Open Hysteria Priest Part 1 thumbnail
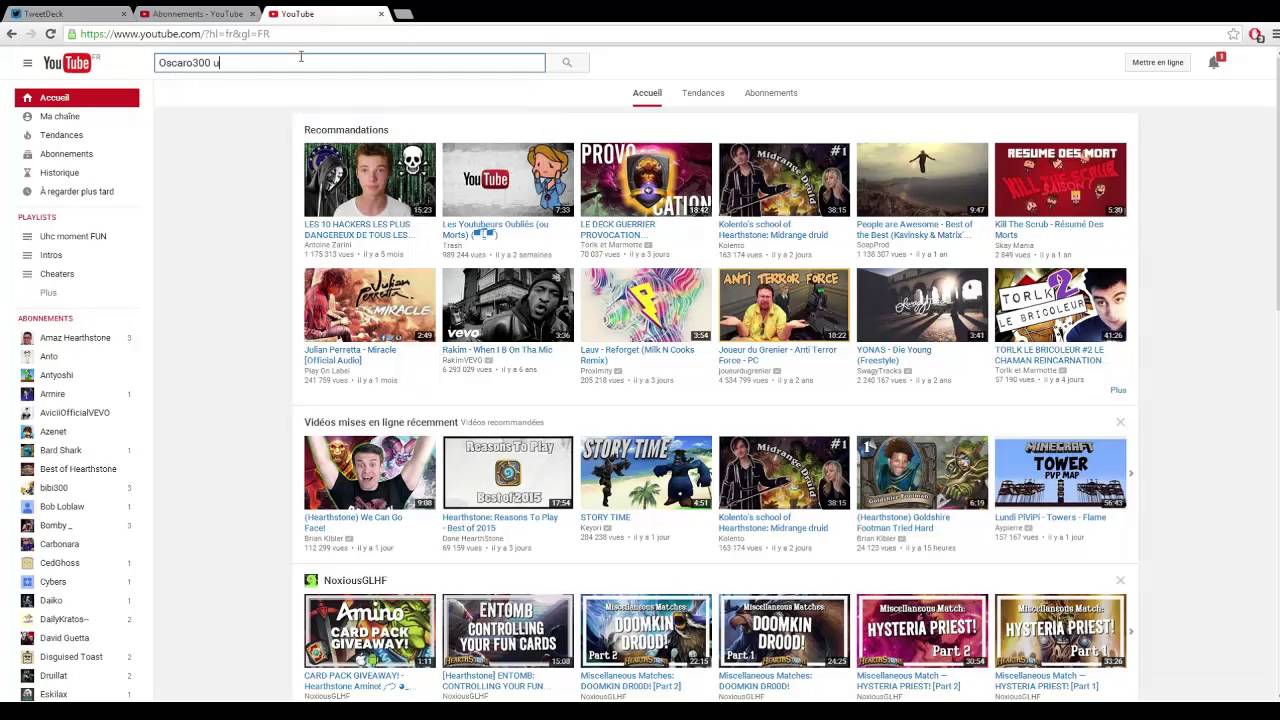This screenshot has height=720, width=1280. 1060,631
